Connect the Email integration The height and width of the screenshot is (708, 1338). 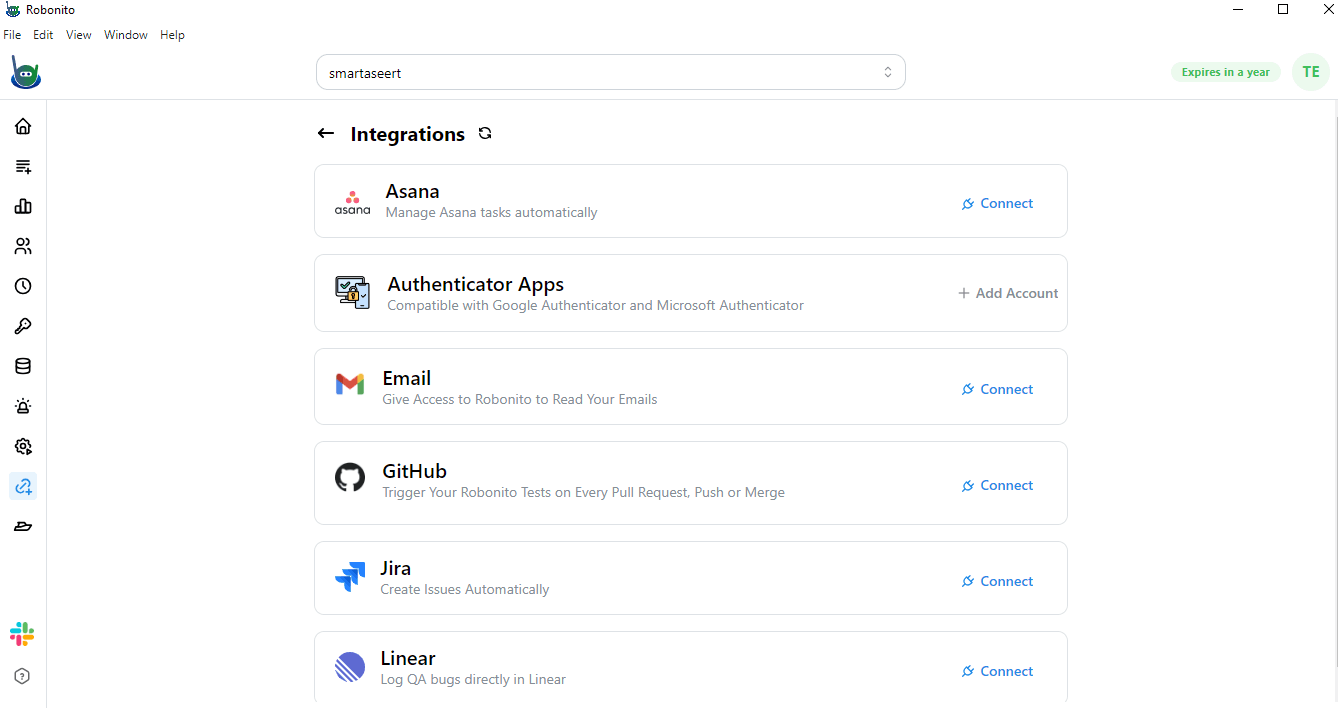pyautogui.click(x=997, y=389)
